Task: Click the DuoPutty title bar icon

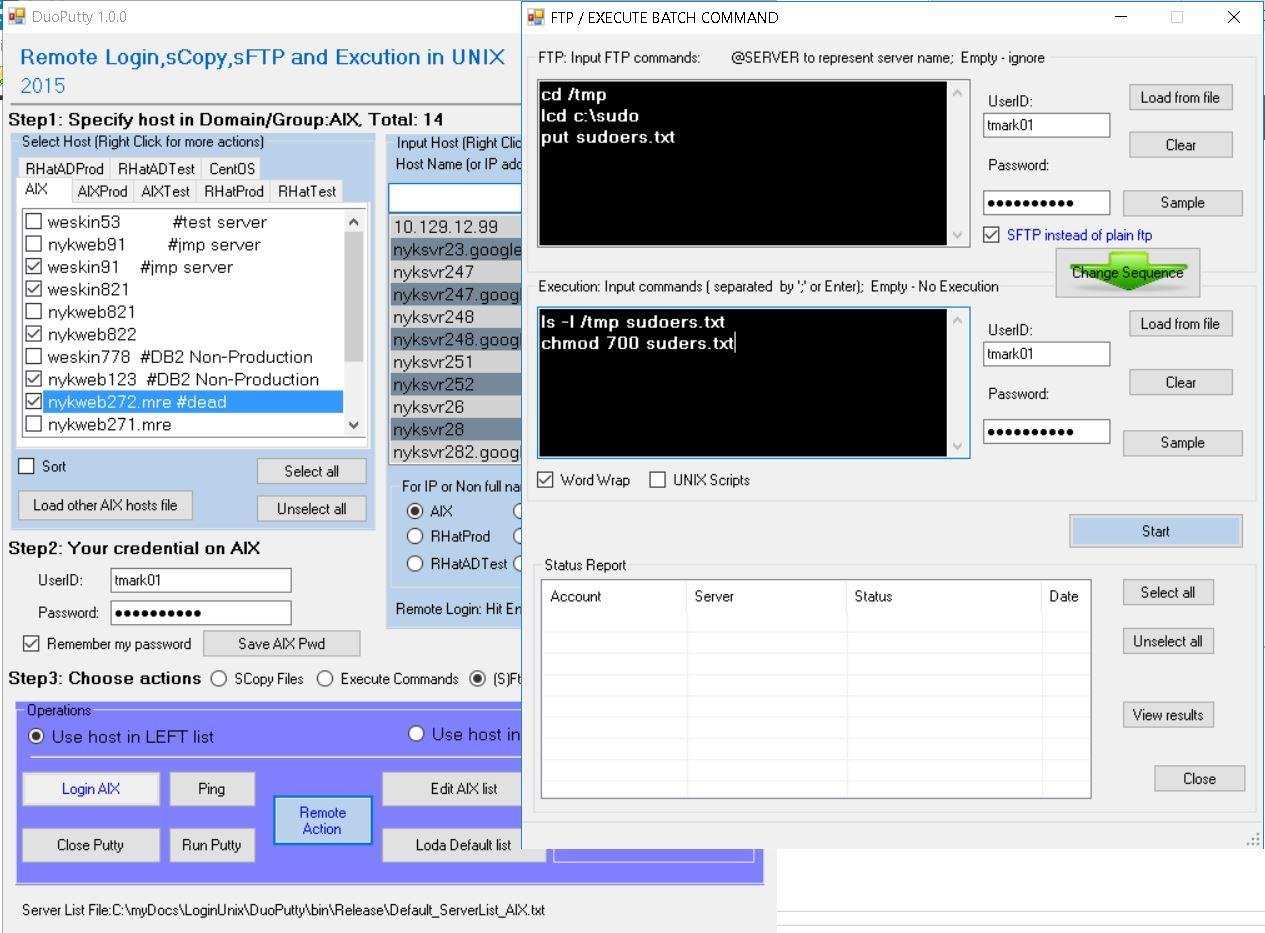Action: [16, 16]
